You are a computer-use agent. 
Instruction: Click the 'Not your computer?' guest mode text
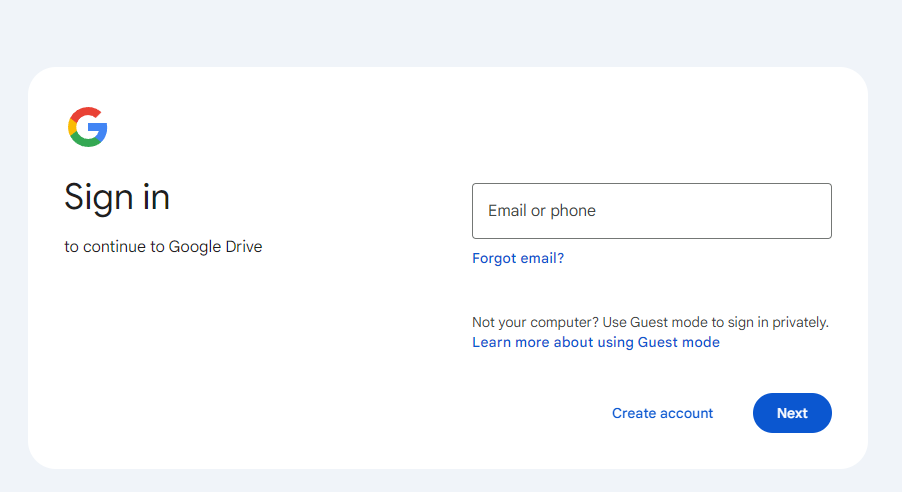click(650, 322)
